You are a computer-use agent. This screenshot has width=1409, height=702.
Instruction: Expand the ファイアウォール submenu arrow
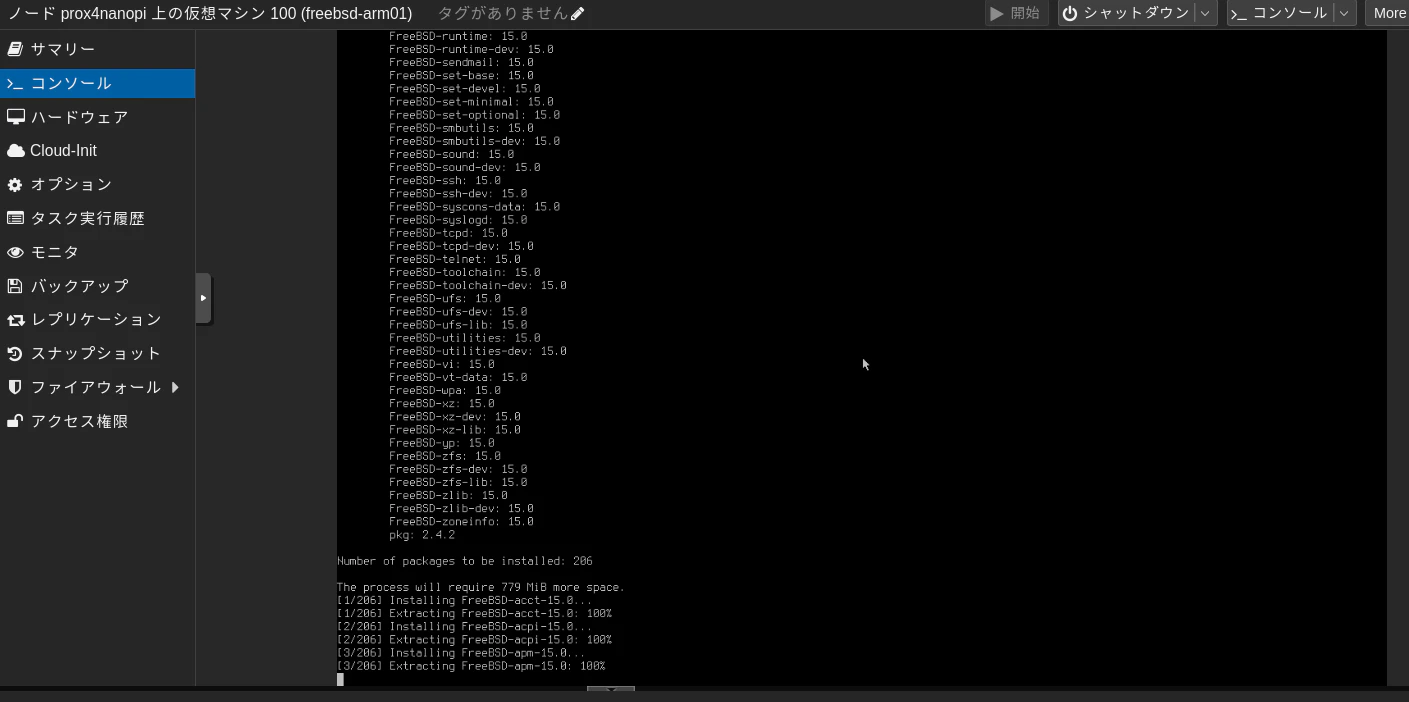(175, 387)
